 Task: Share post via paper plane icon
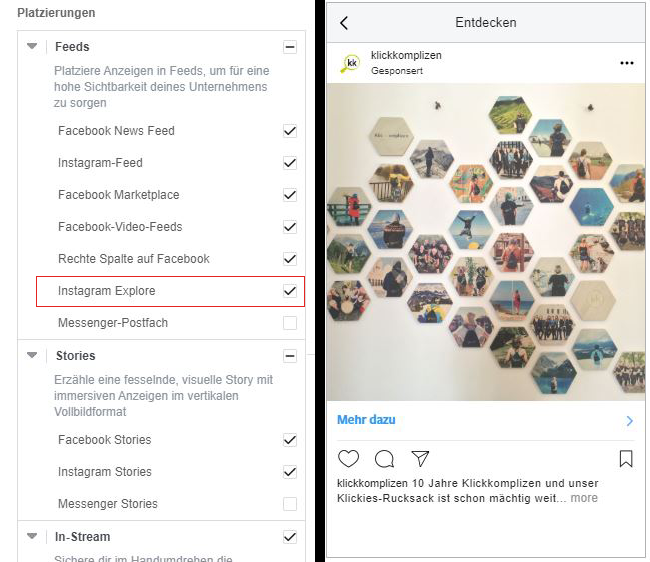(x=421, y=459)
